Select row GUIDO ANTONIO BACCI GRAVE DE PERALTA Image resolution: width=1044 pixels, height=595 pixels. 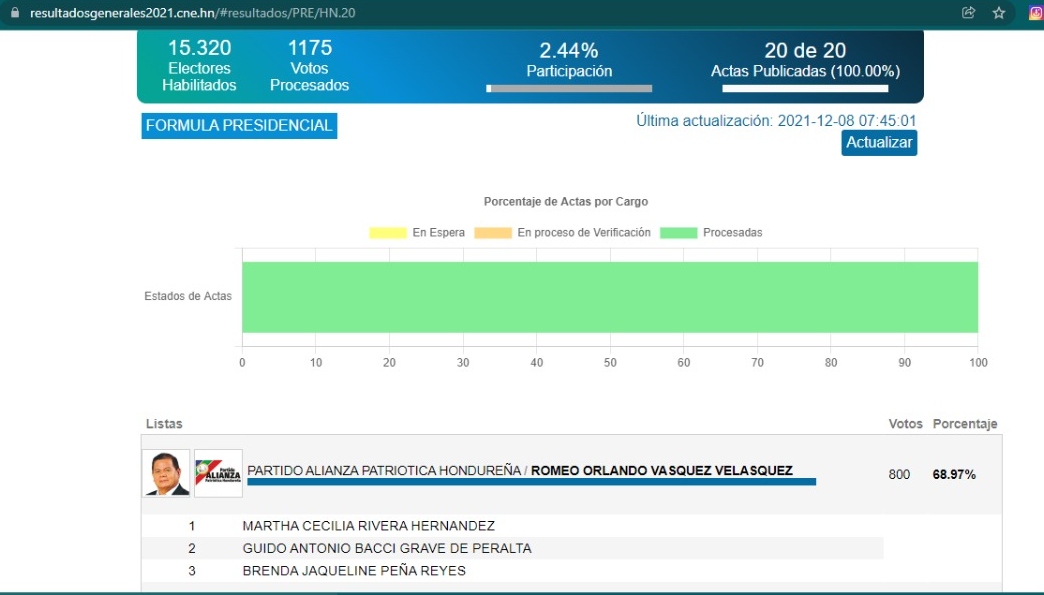pos(513,548)
